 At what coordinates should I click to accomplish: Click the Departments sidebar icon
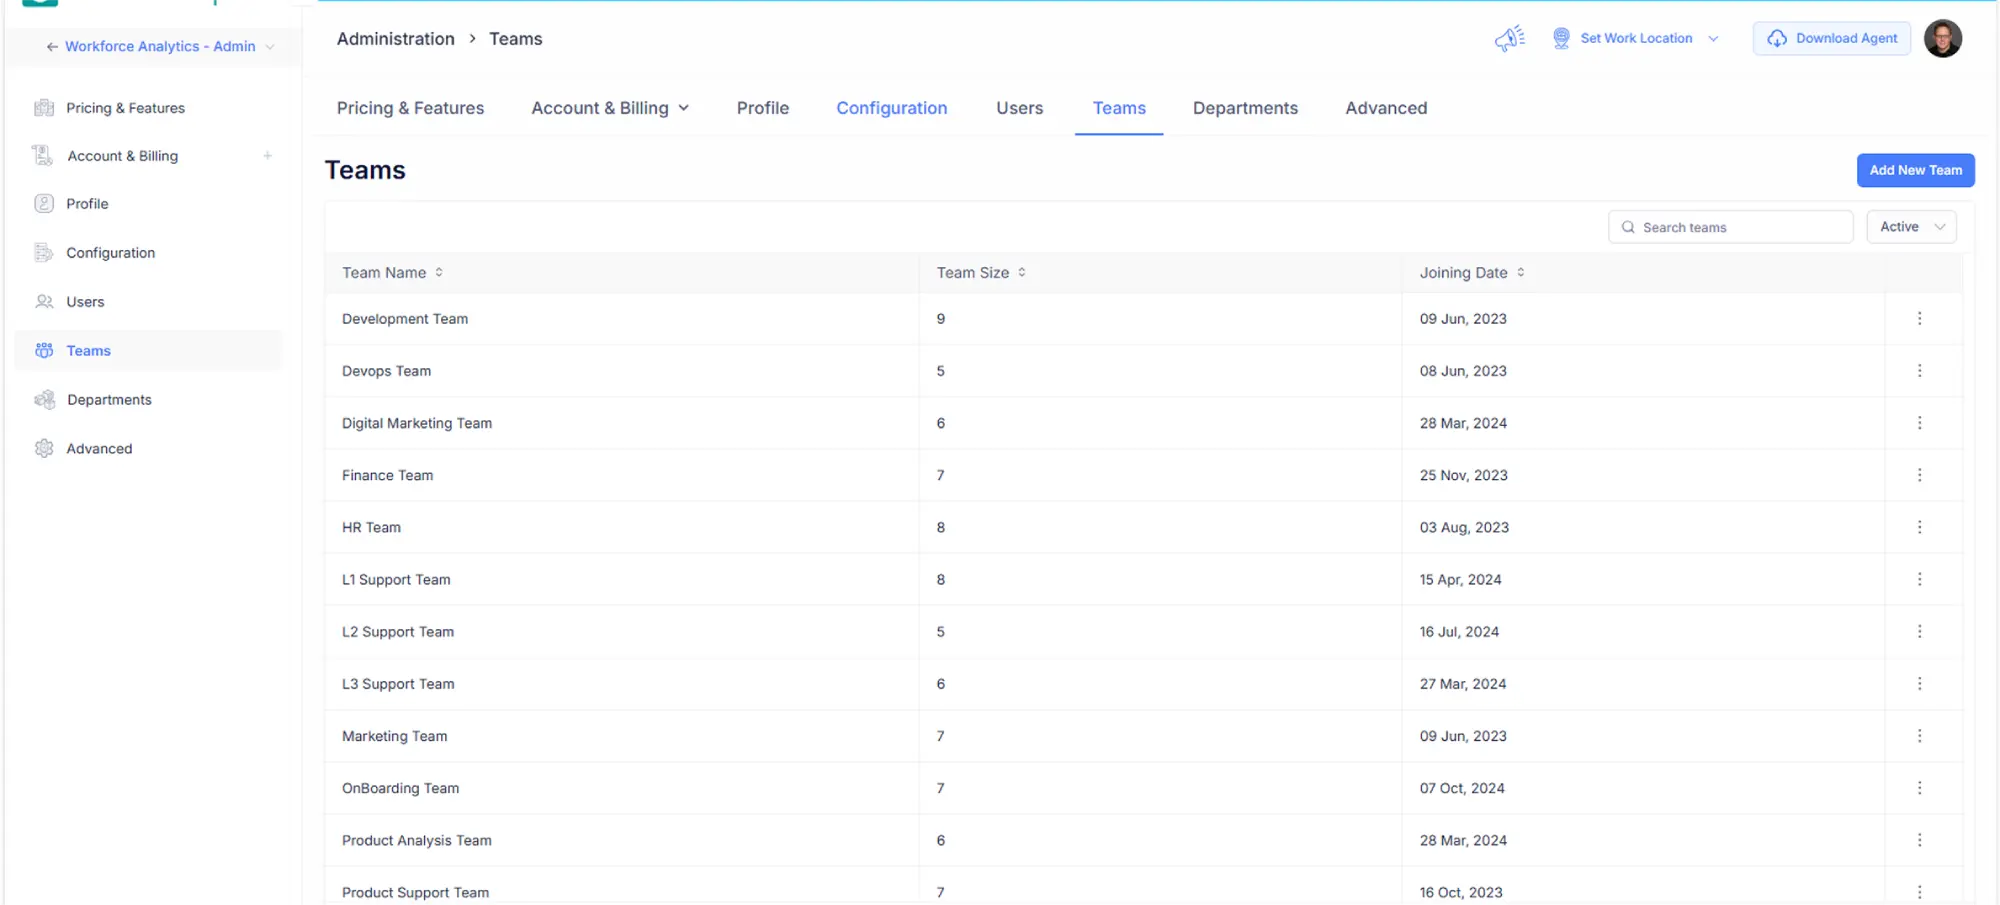[x=44, y=399]
